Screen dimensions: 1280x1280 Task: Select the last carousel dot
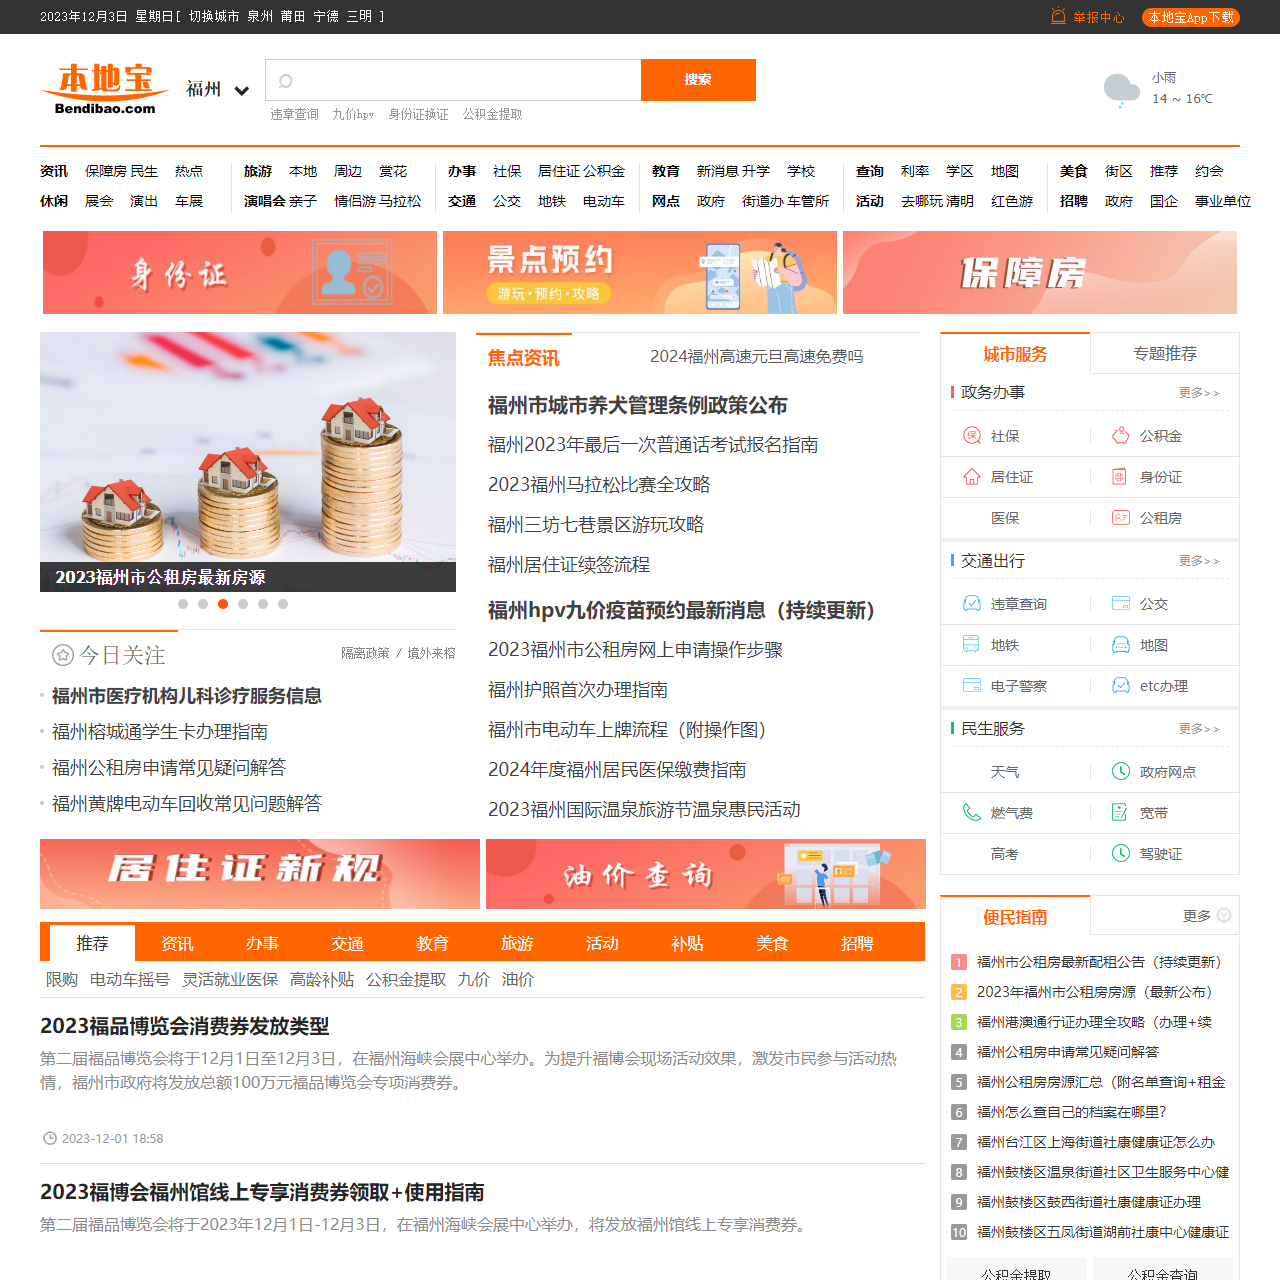coord(283,604)
